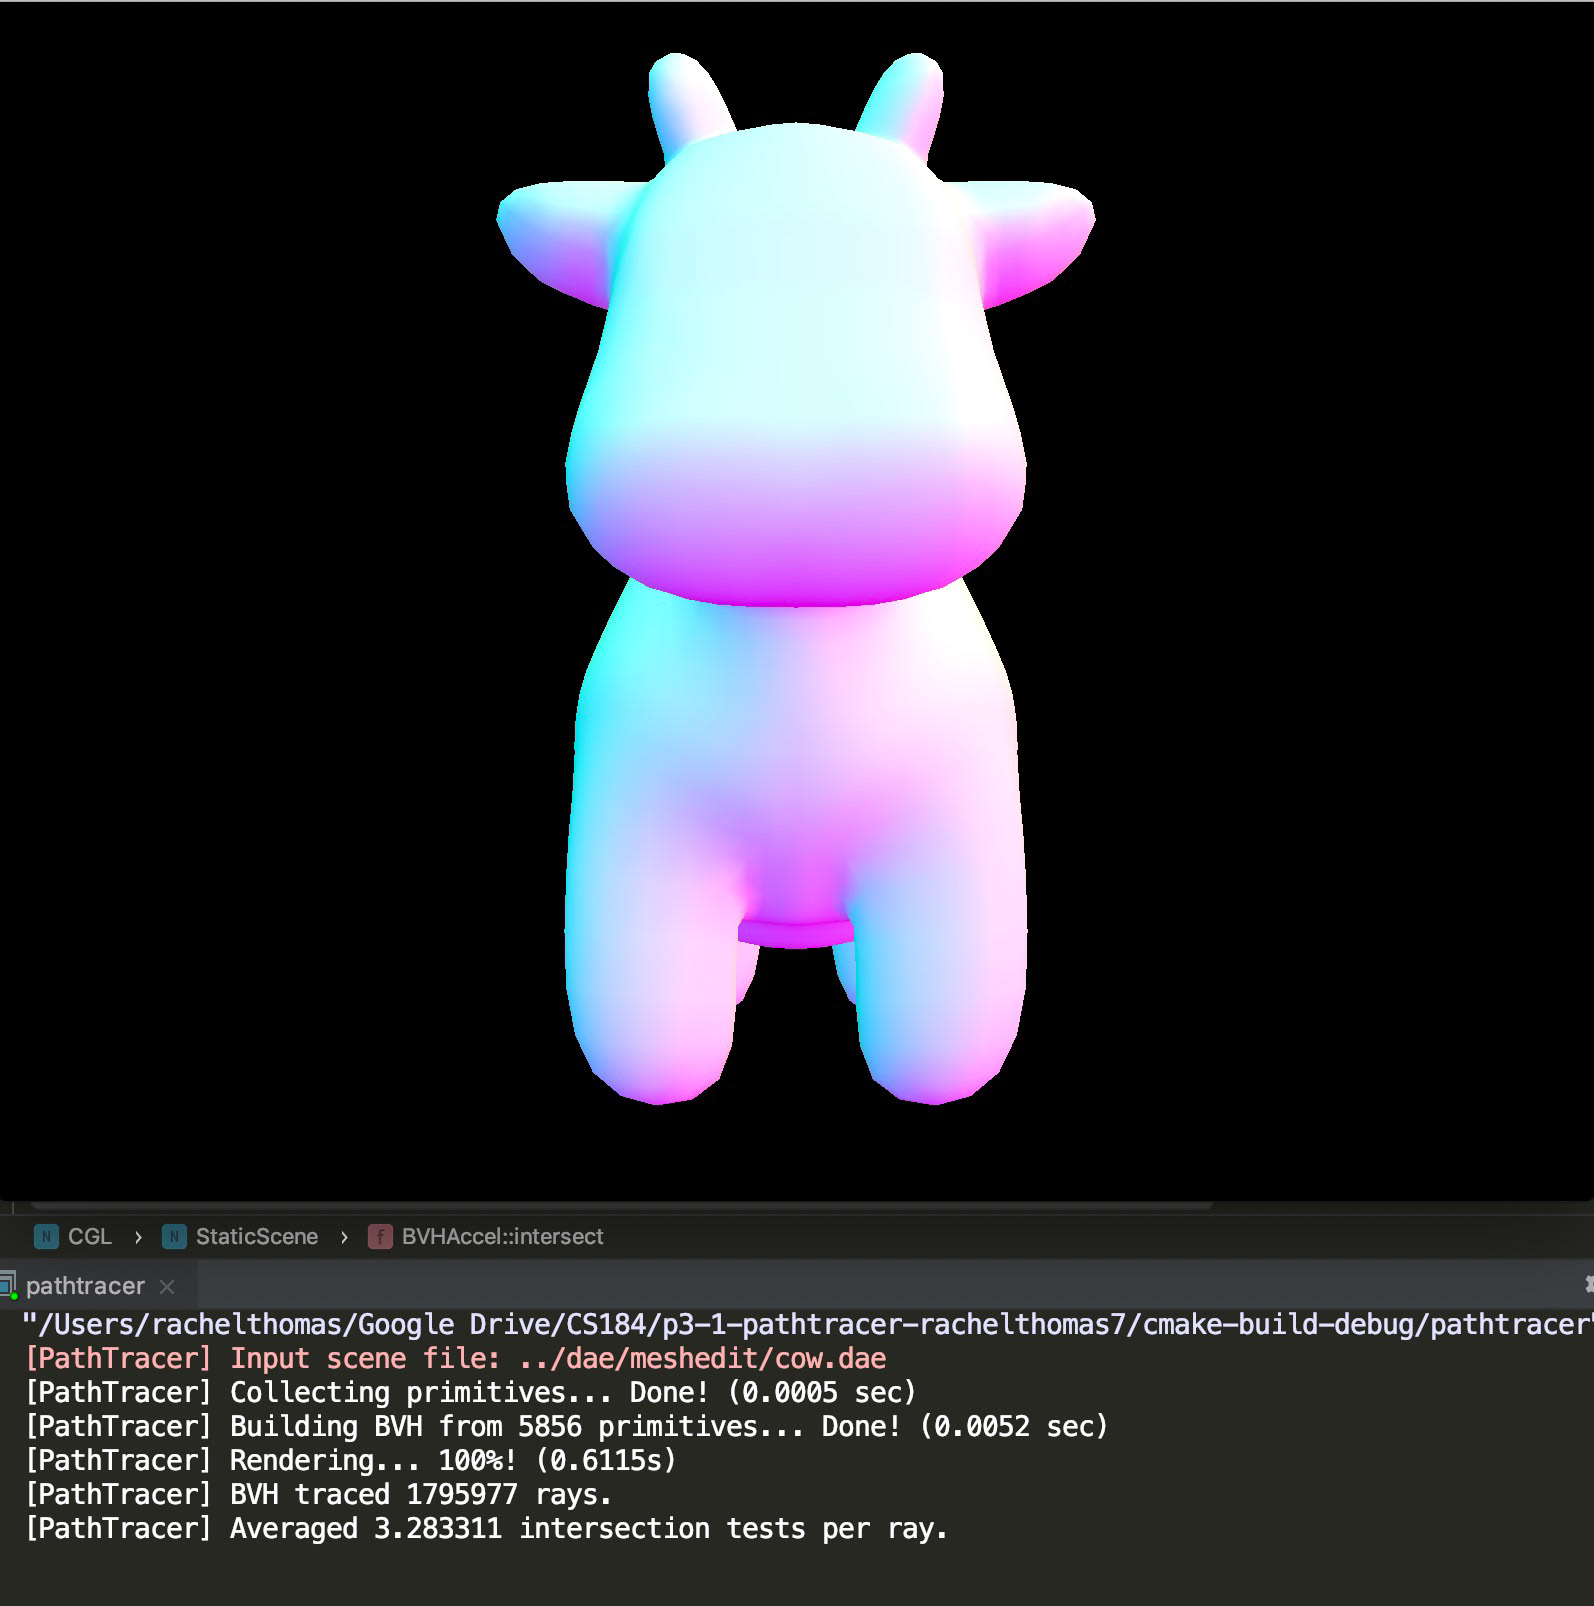Click the 'Rendering... 100%! (0.6115s)' line
The width and height of the screenshot is (1594, 1606).
pos(351,1460)
